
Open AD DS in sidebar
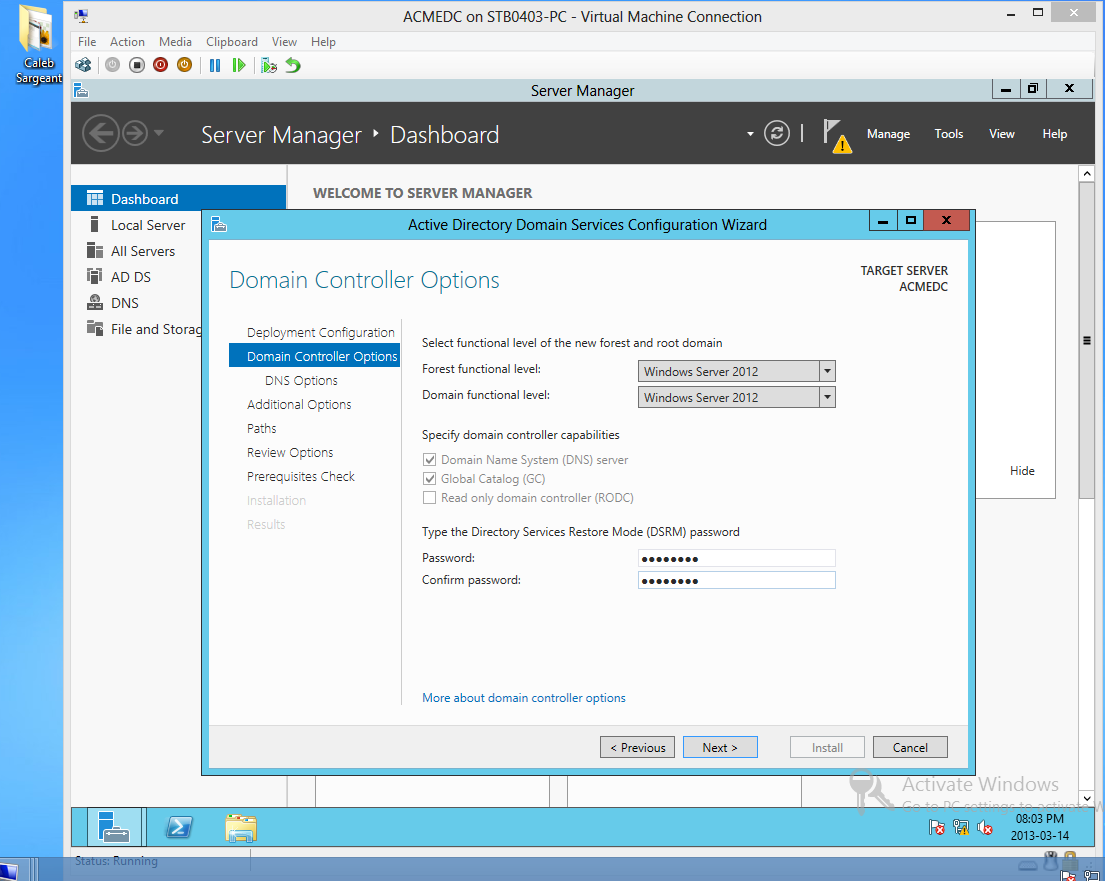130,277
